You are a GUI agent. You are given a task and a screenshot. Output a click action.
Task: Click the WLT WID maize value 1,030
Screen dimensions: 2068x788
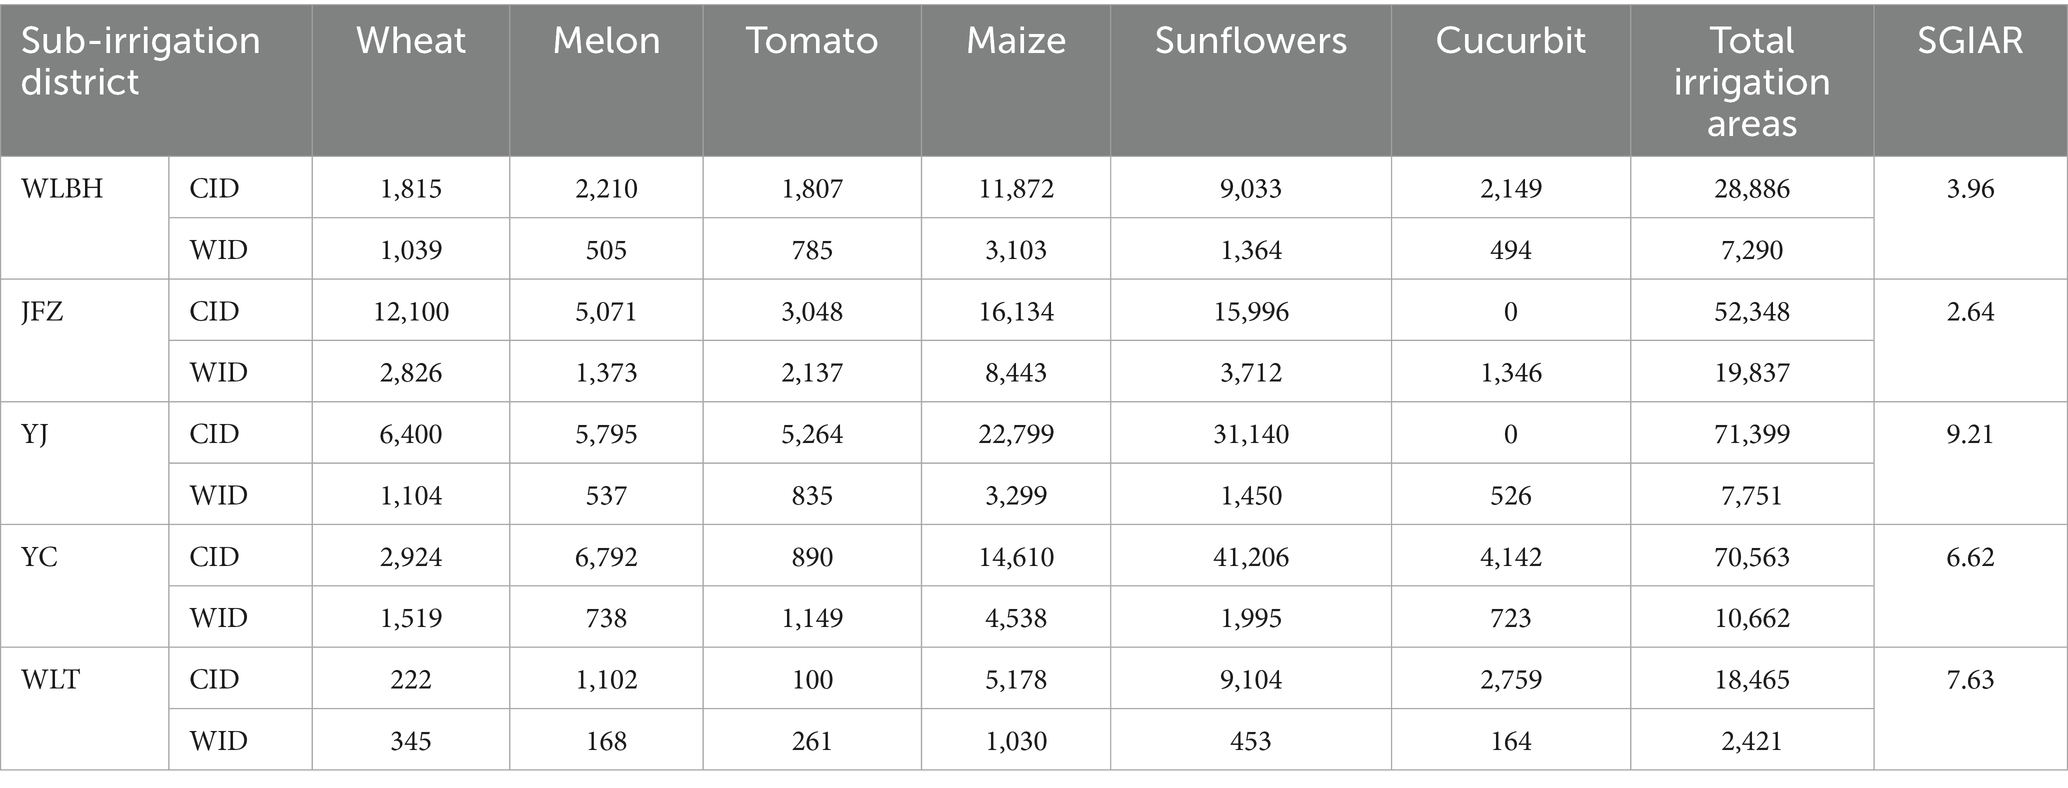(x=1015, y=741)
